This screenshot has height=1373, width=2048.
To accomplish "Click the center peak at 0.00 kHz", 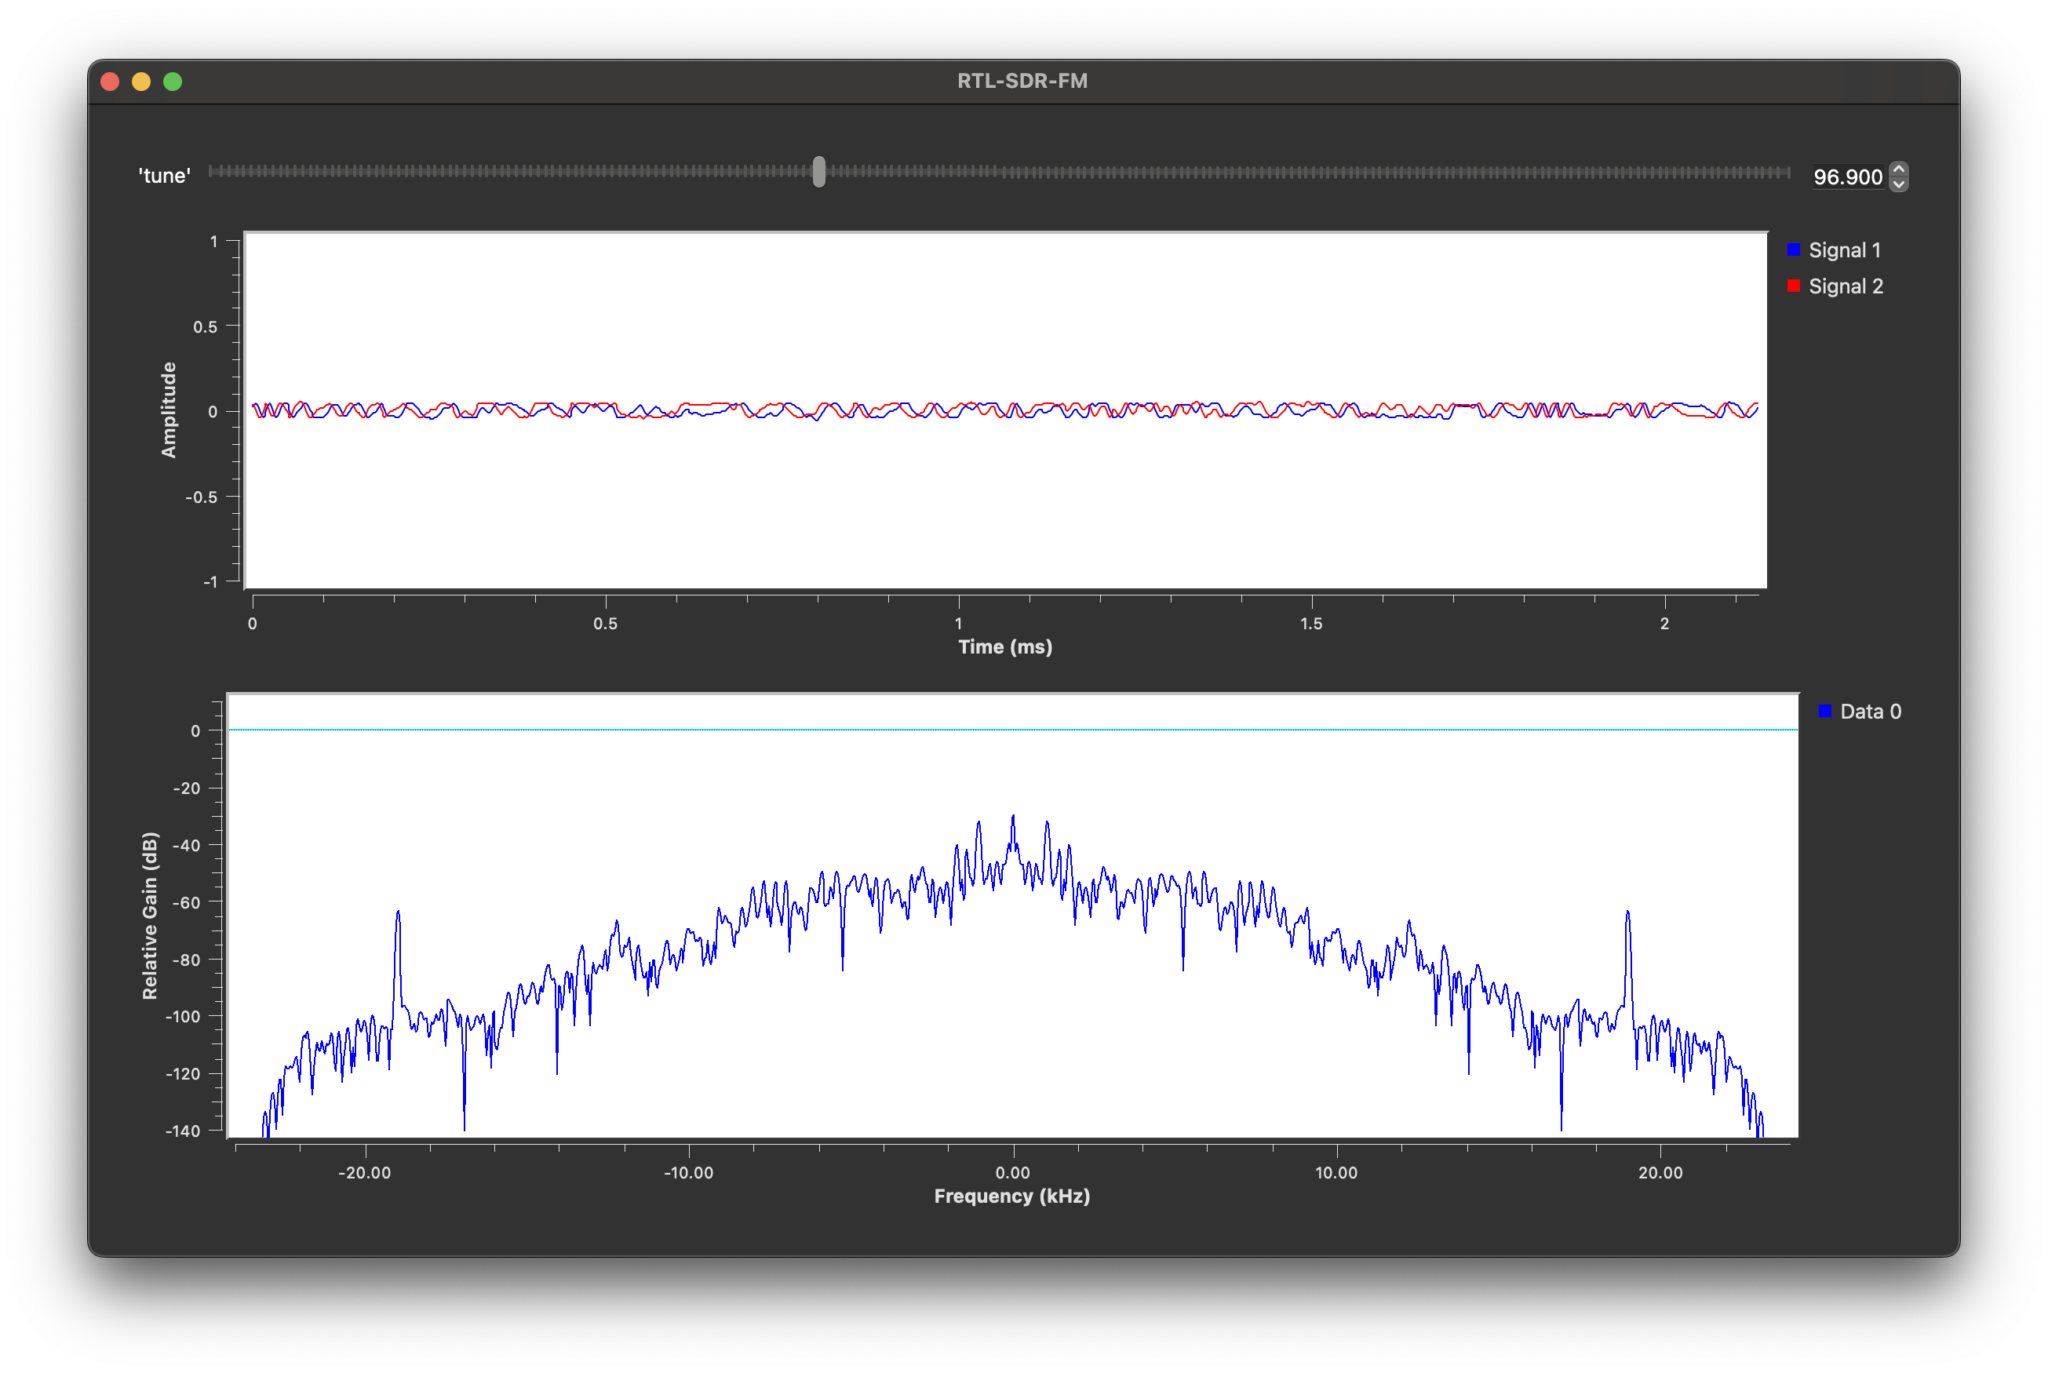I will pyautogui.click(x=1013, y=819).
